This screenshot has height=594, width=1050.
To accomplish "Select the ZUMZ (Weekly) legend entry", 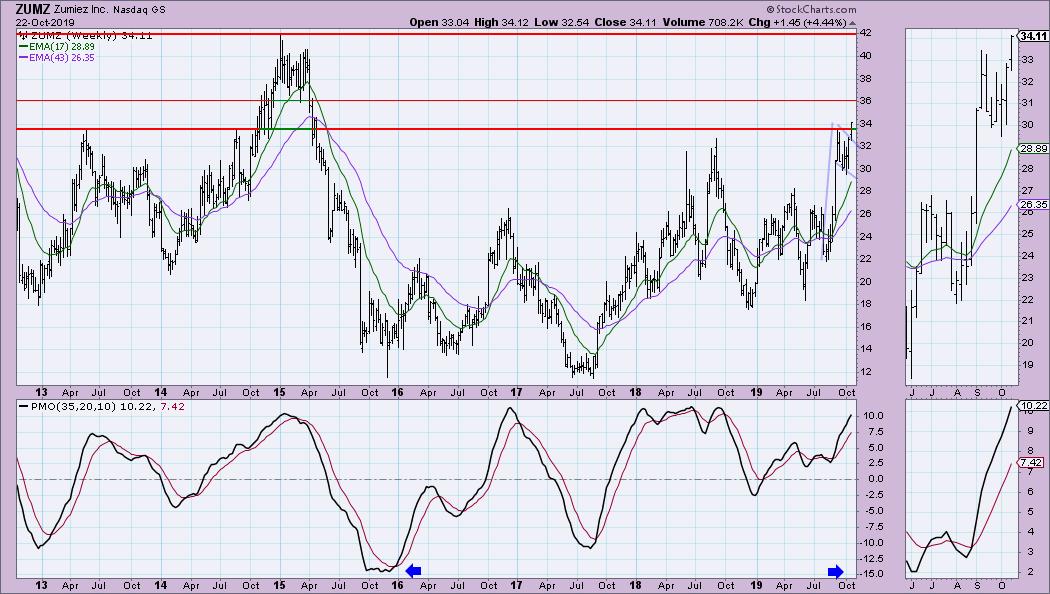I will coord(85,35).
